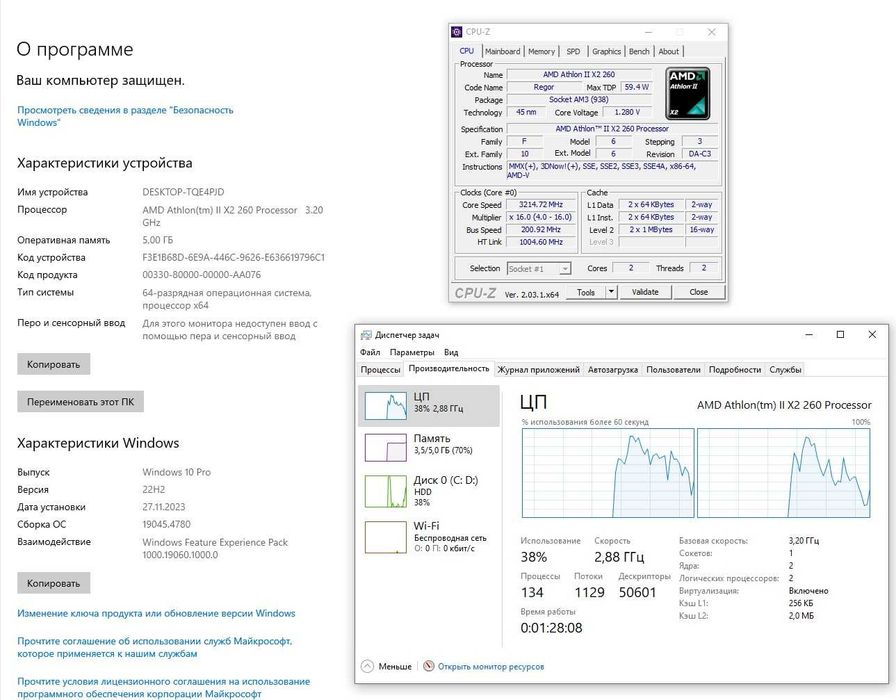This screenshot has height=700, width=896.
Task: Select the Производительность tab
Action: 449,369
